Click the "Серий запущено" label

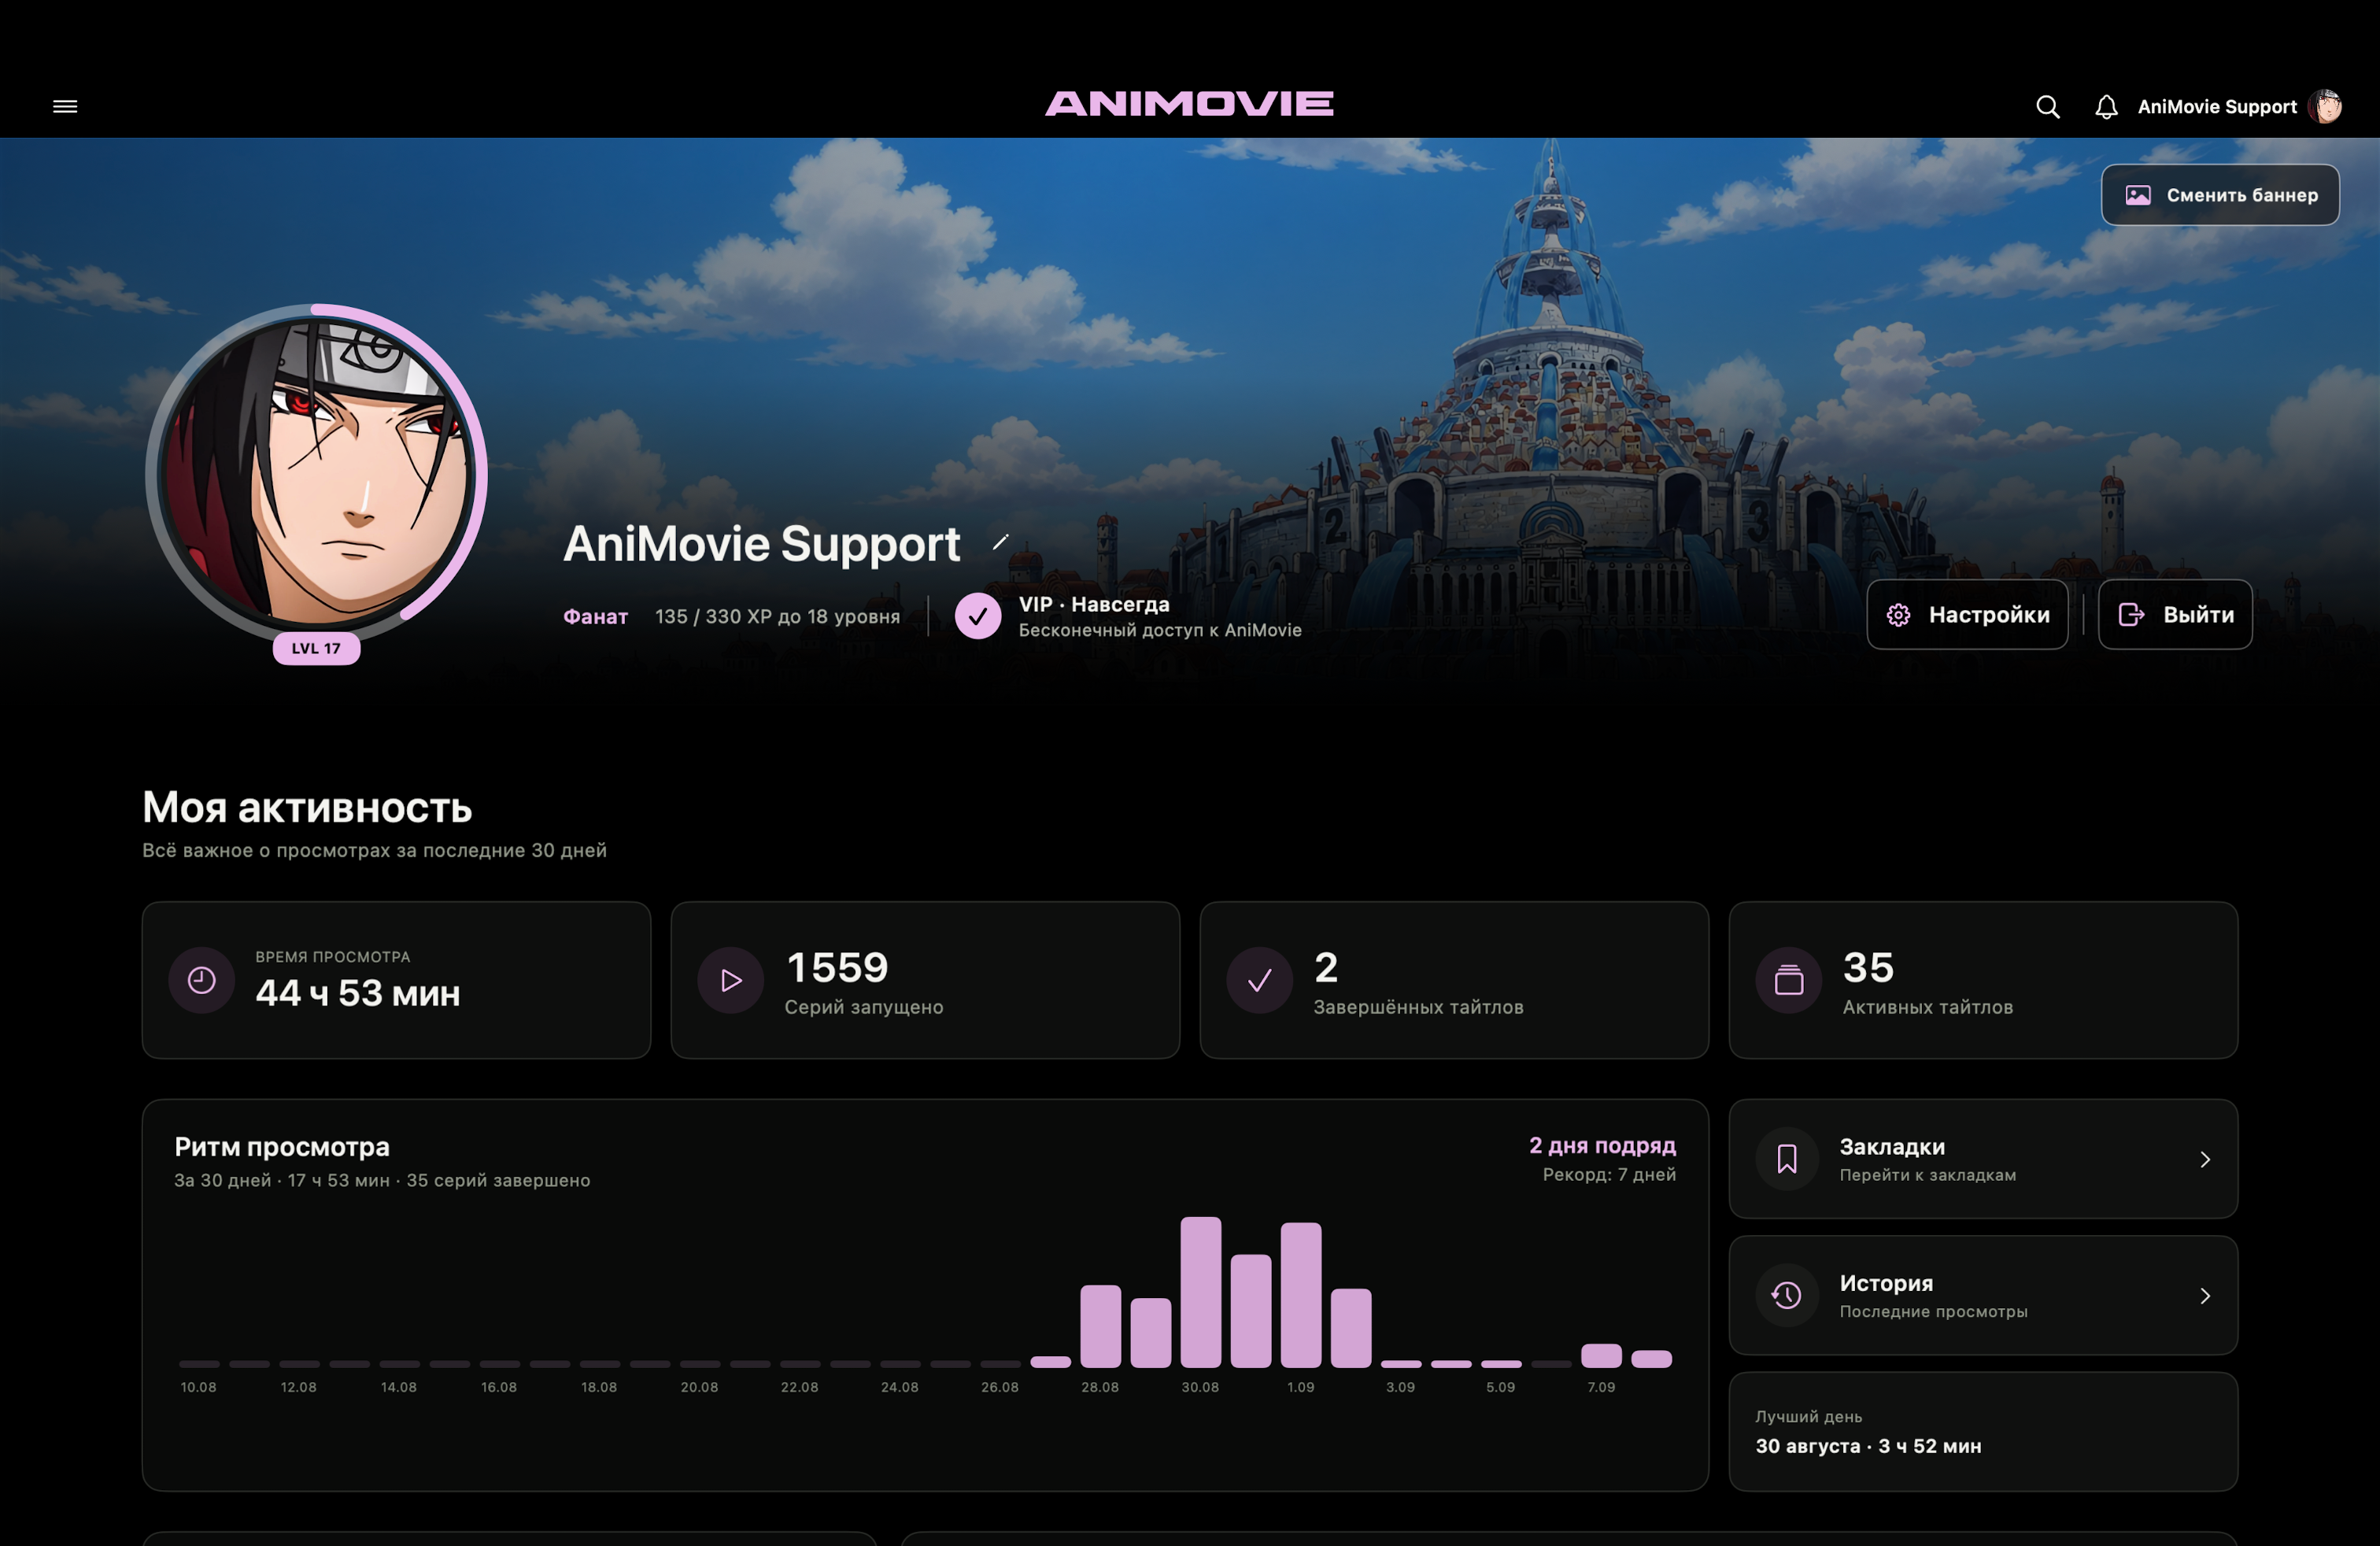pyautogui.click(x=863, y=1007)
